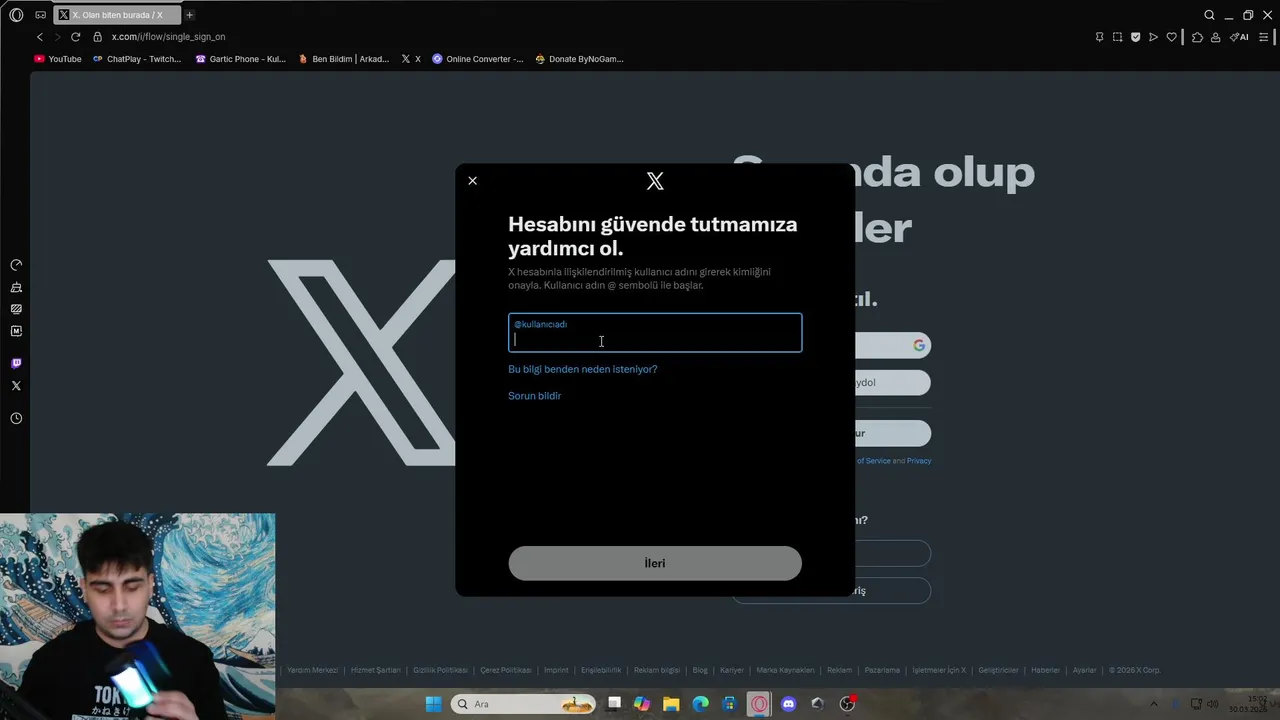Open Opera easy setup sliders icon

coord(1264,37)
